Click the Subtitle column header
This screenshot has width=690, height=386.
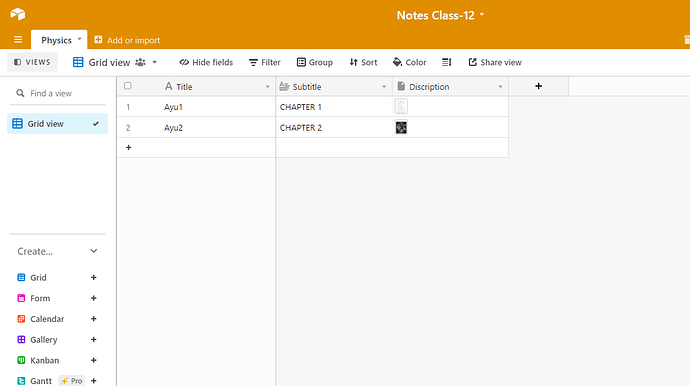[x=334, y=87]
